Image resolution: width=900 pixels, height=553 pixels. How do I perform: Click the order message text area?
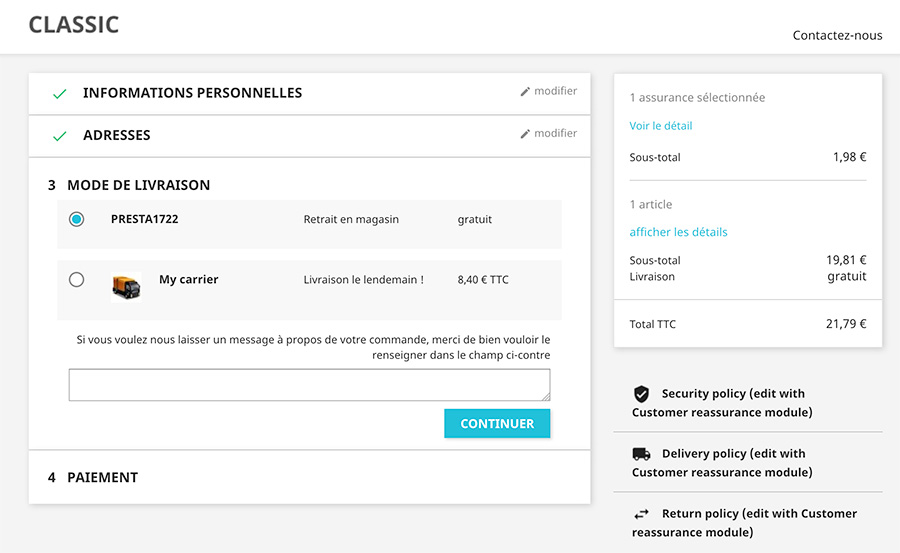(309, 385)
